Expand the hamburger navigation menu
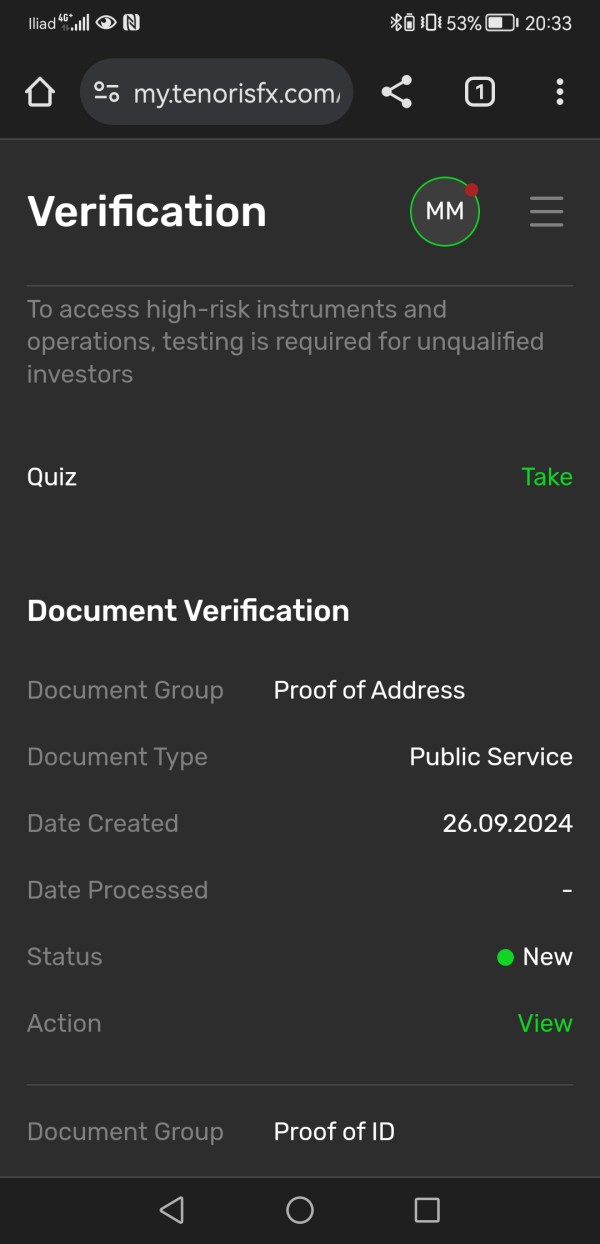The height and width of the screenshot is (1244, 600). click(x=546, y=211)
